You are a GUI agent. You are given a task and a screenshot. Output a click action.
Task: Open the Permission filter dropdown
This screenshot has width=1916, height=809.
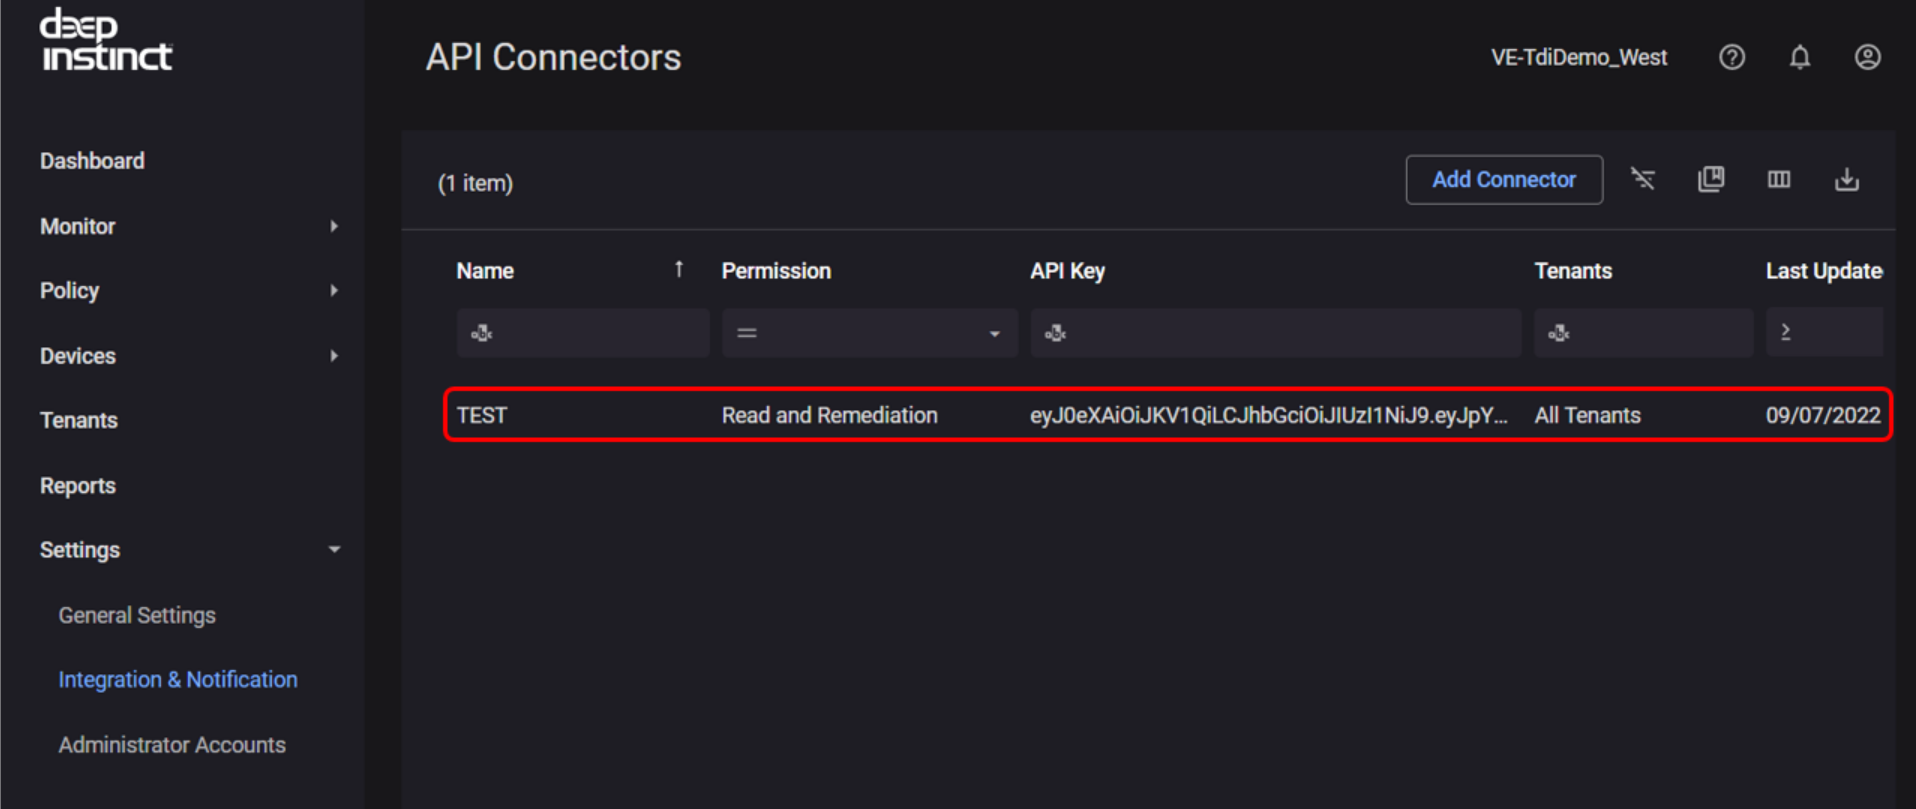click(993, 334)
